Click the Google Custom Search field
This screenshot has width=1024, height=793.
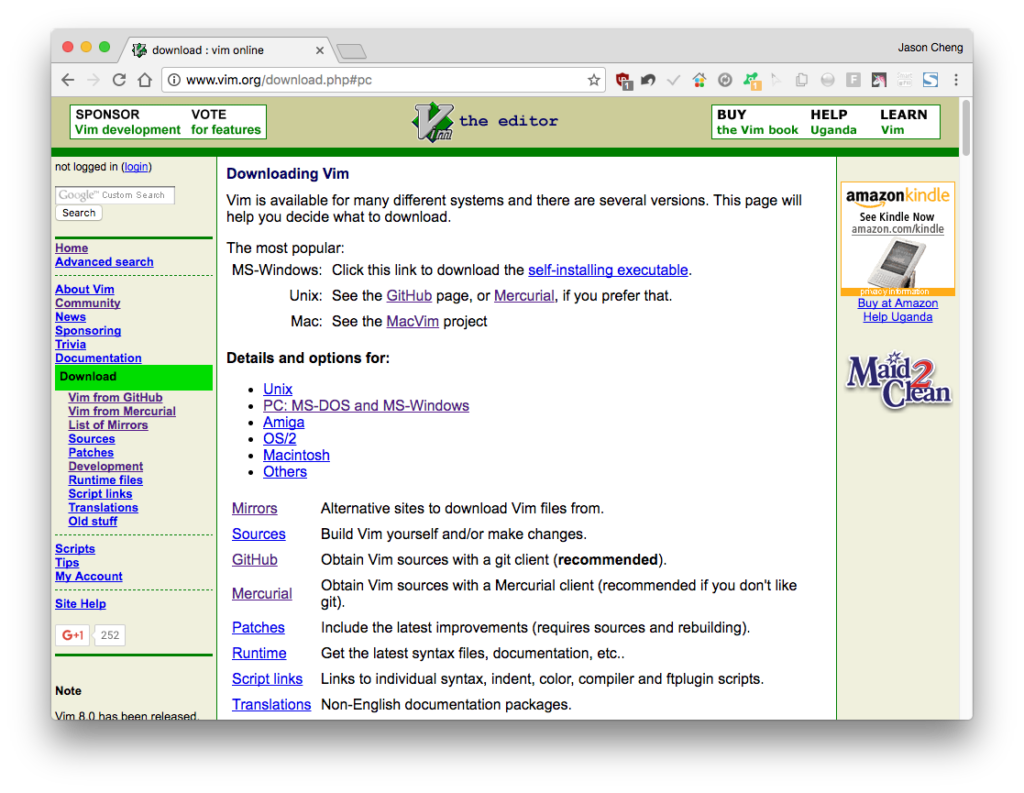[115, 195]
